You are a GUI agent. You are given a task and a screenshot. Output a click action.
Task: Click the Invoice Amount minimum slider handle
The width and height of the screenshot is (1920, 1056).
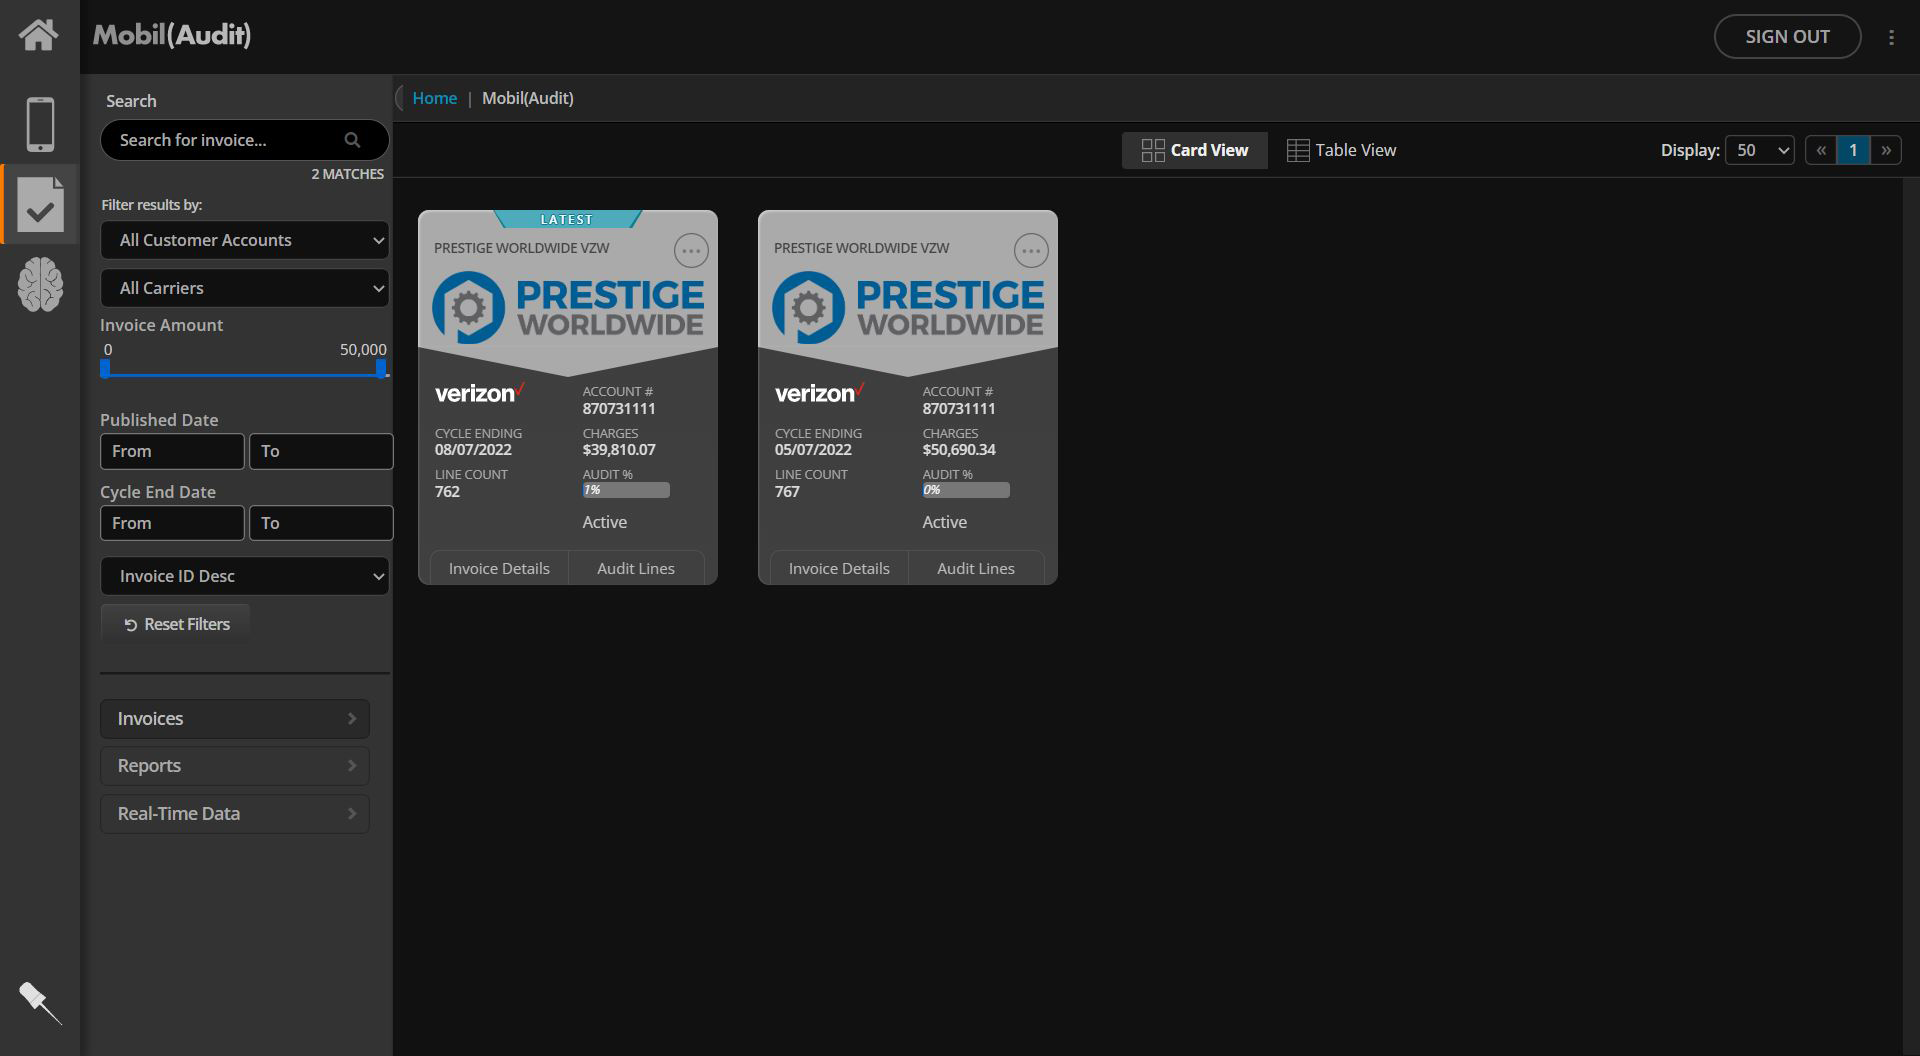point(105,369)
